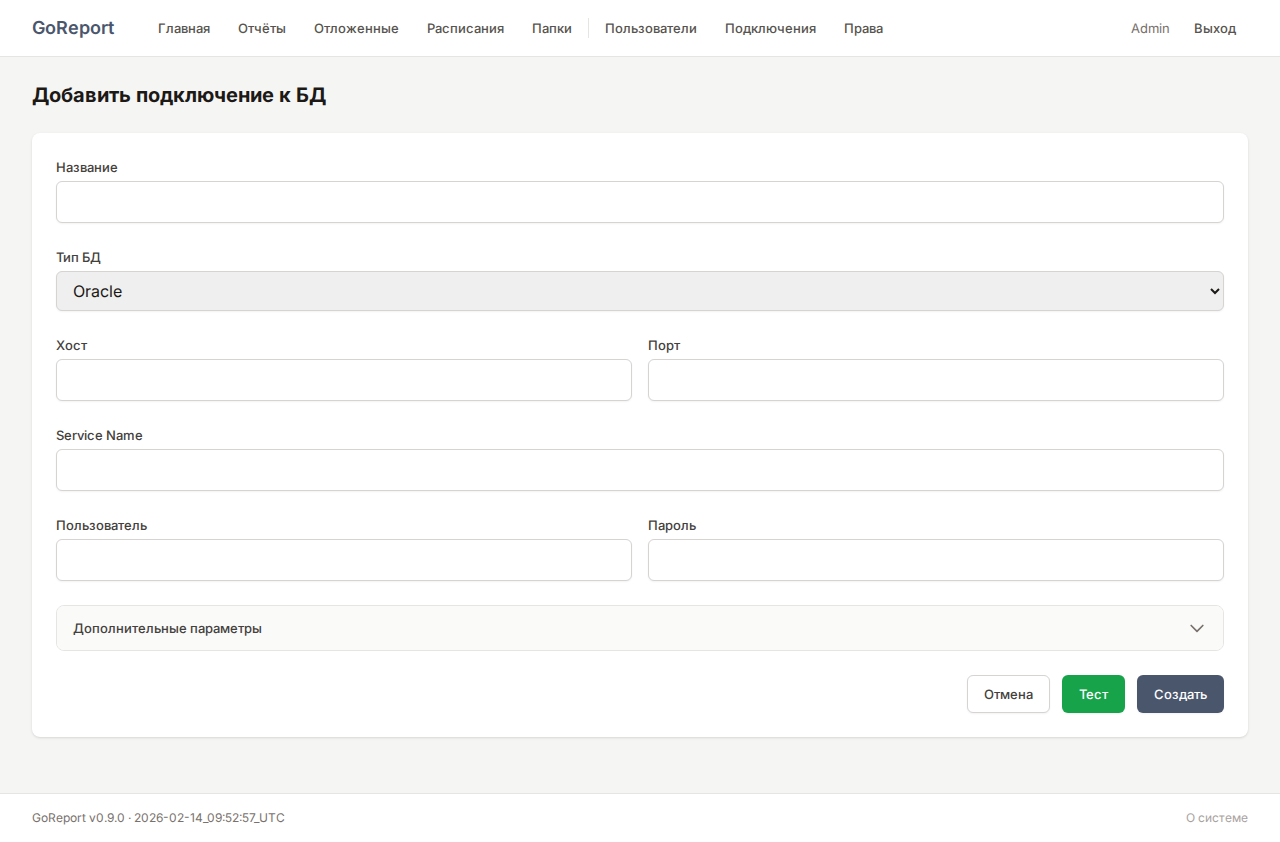1280x842 pixels.
Task: Go to the Расписания page
Action: (465, 28)
